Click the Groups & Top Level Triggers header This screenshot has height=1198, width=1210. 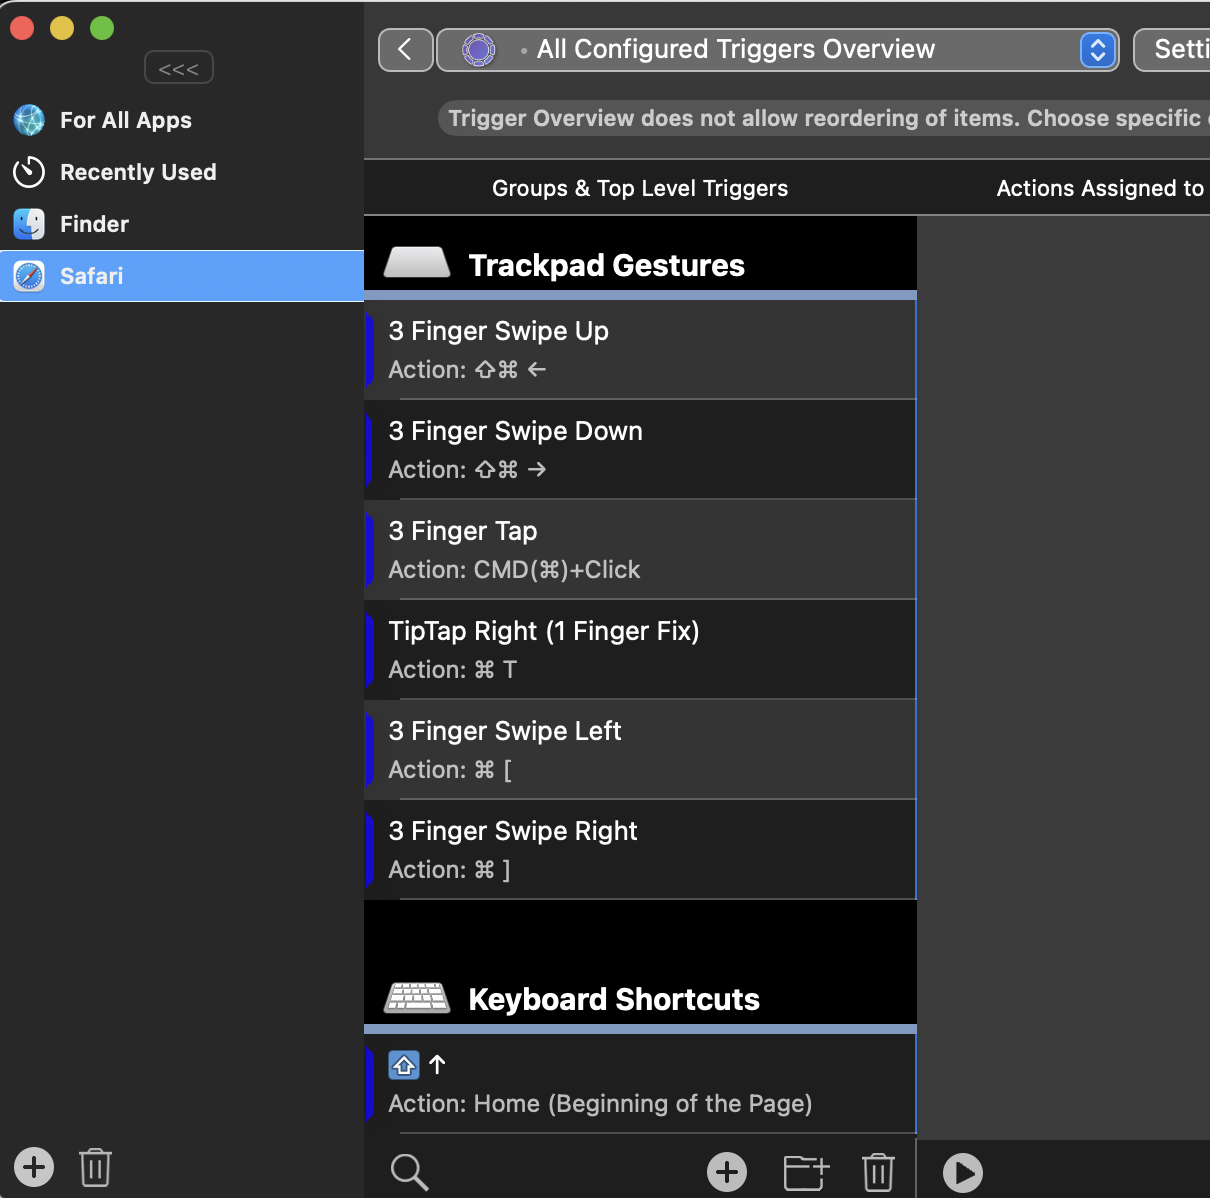point(640,188)
